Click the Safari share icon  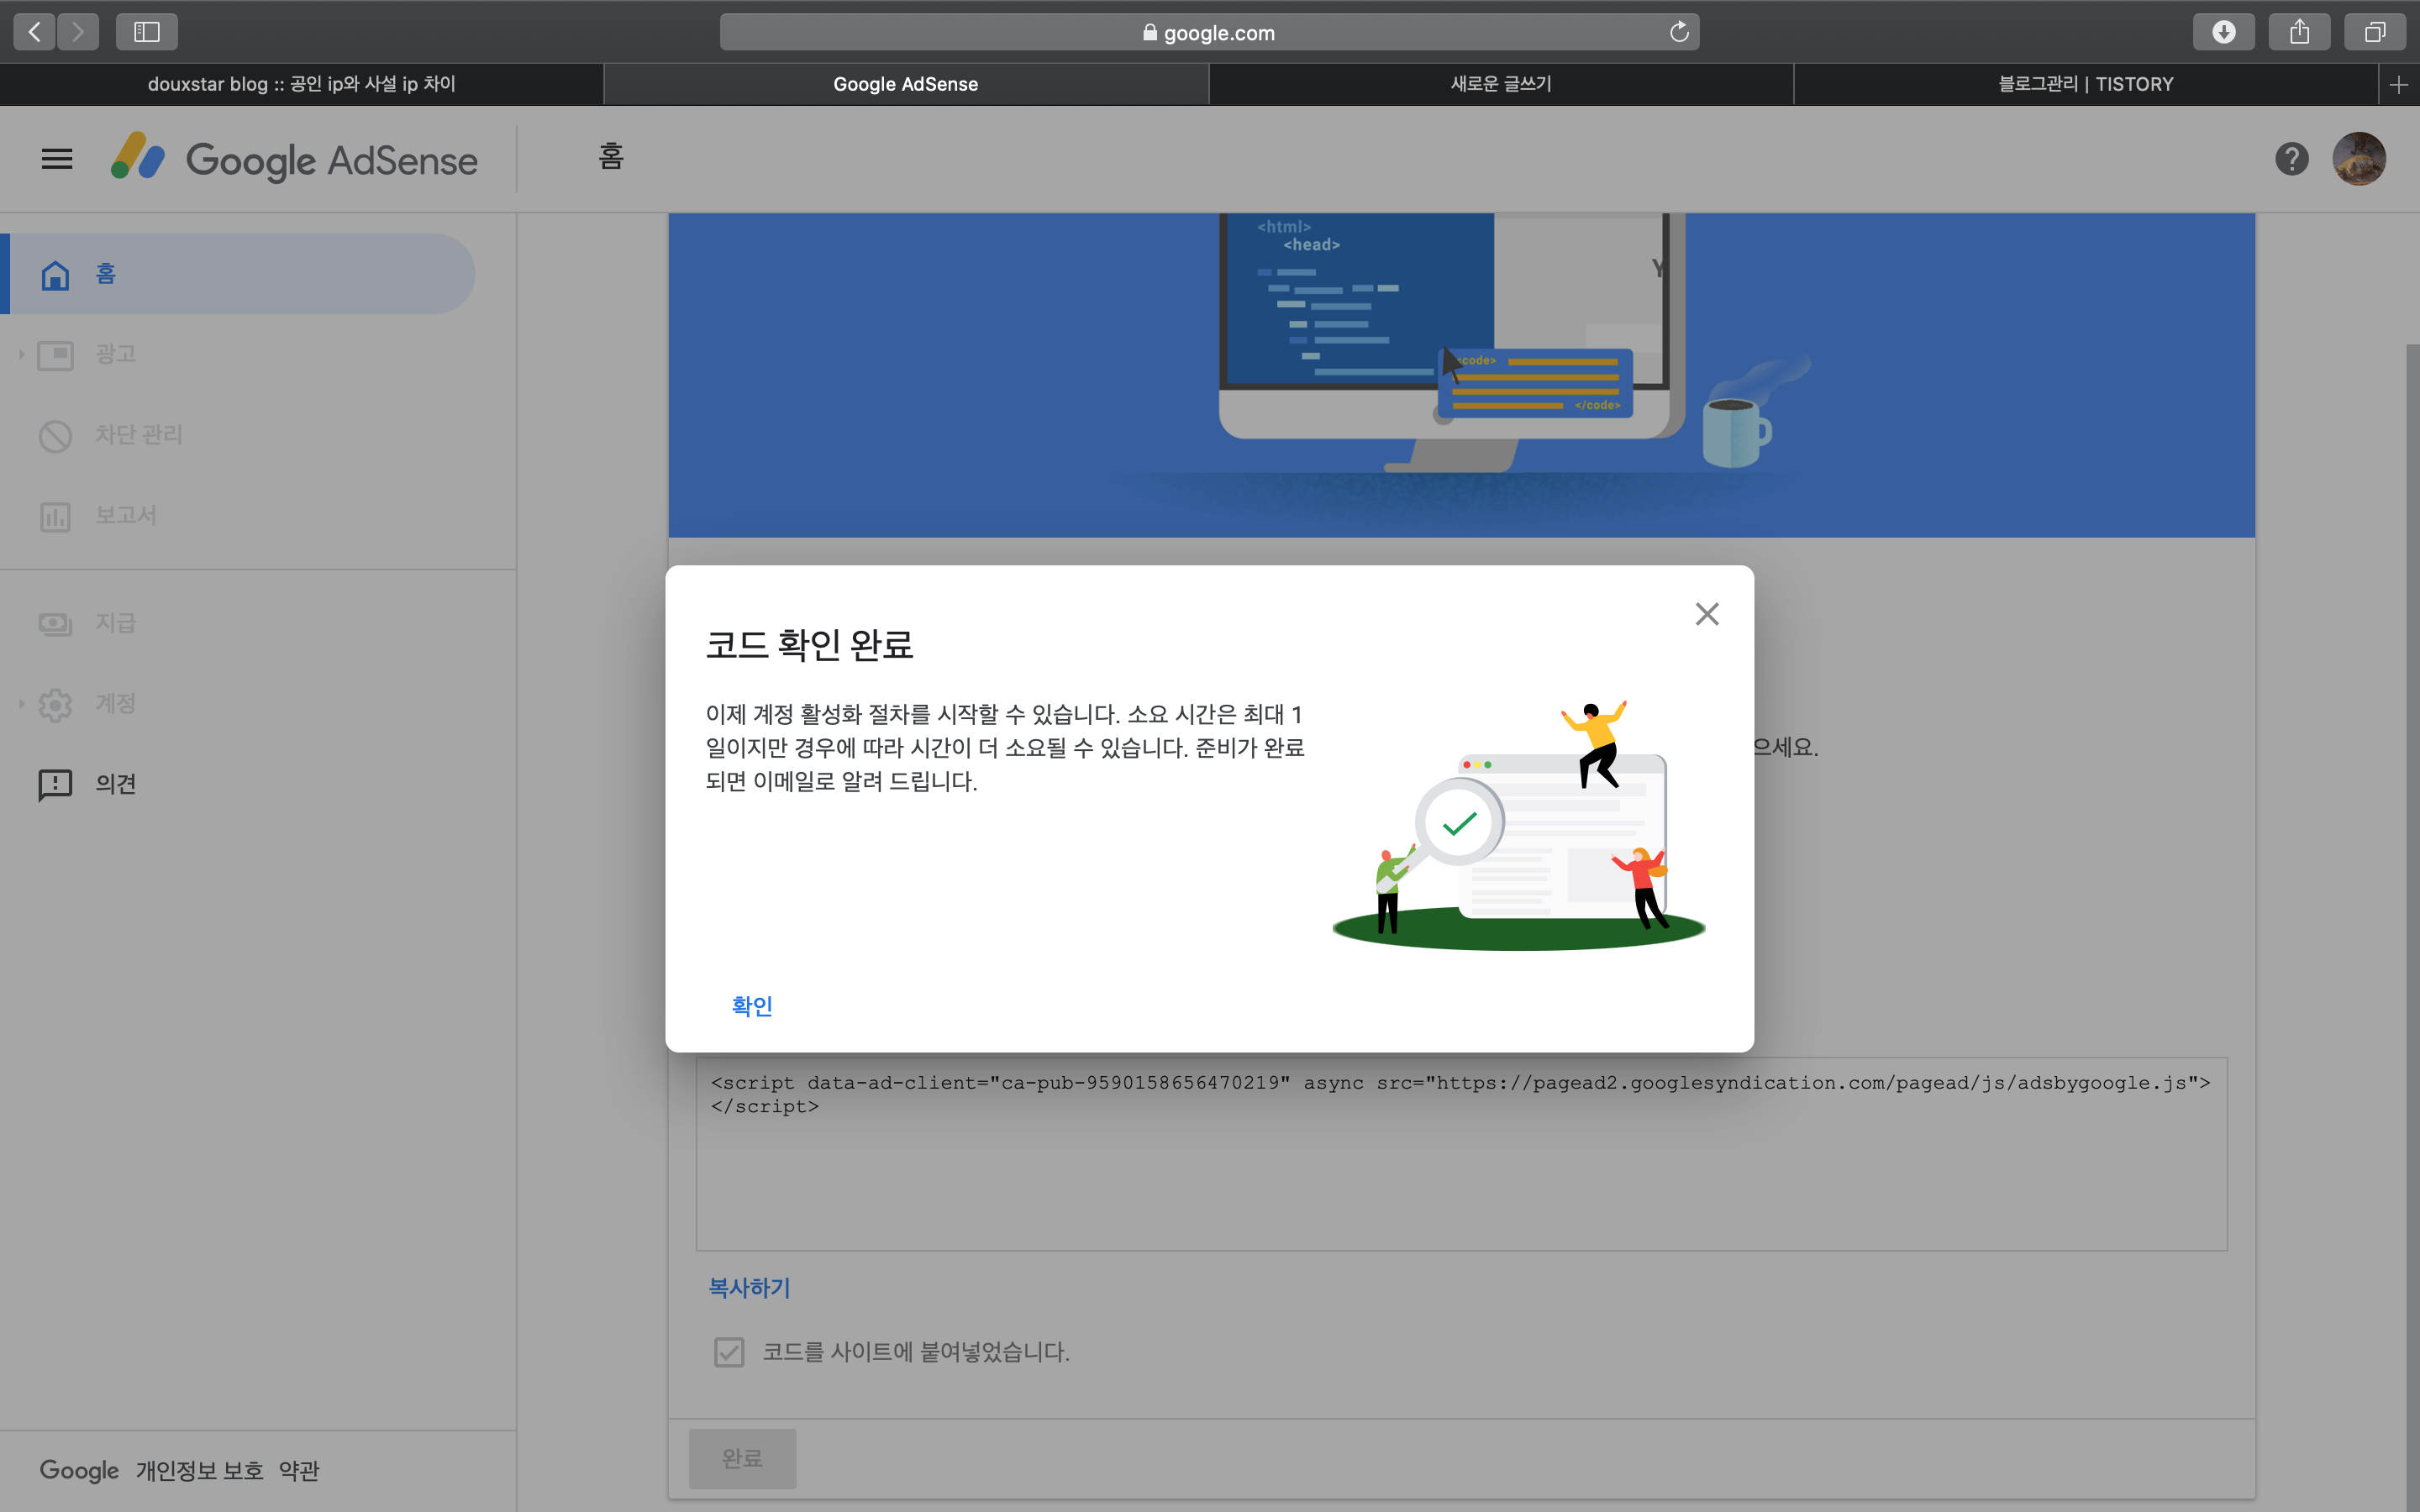[x=2299, y=32]
